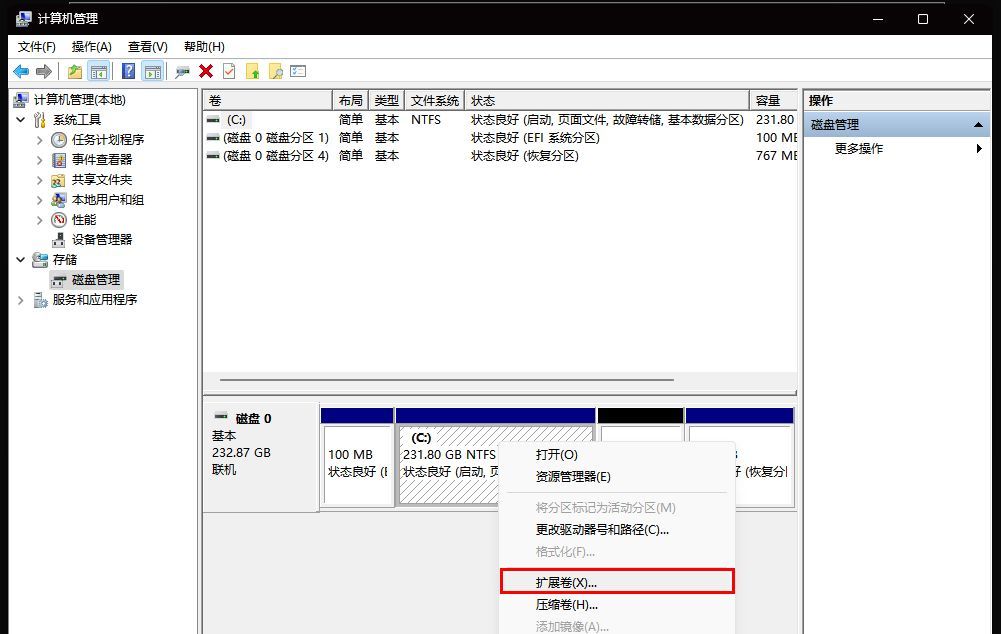Select the 100 MB partition block
This screenshot has height=634, width=1001.
tap(357, 457)
